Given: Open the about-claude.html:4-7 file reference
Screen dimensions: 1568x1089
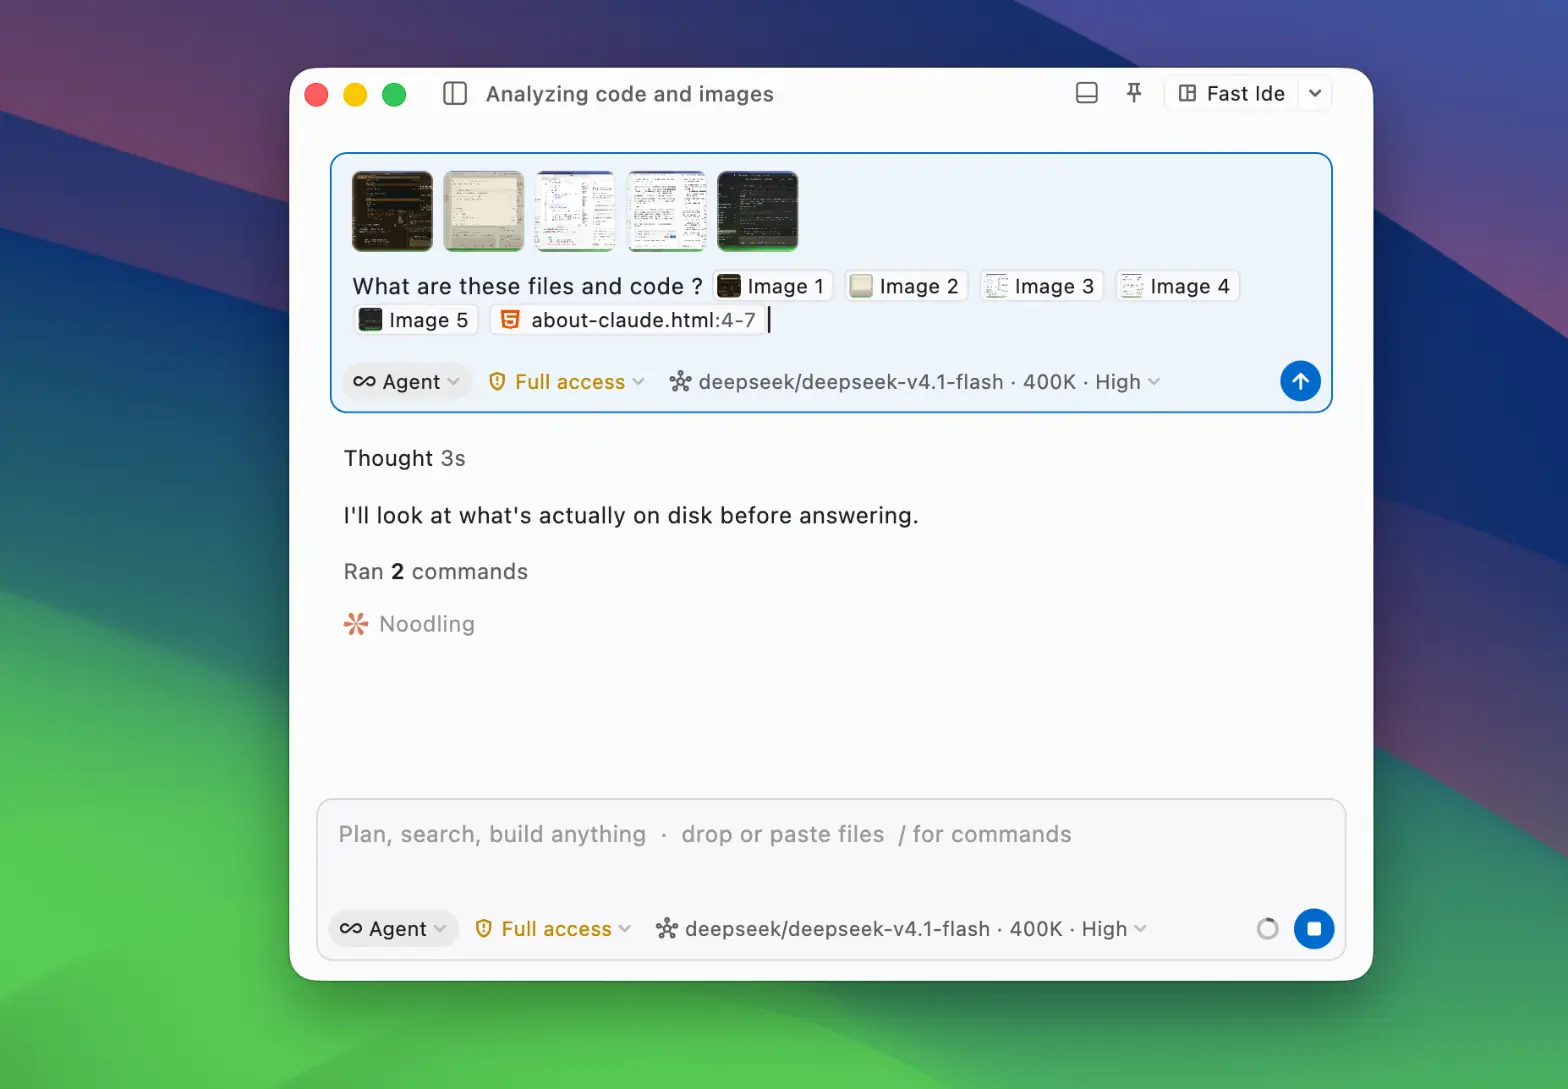Looking at the screenshot, I should point(628,320).
